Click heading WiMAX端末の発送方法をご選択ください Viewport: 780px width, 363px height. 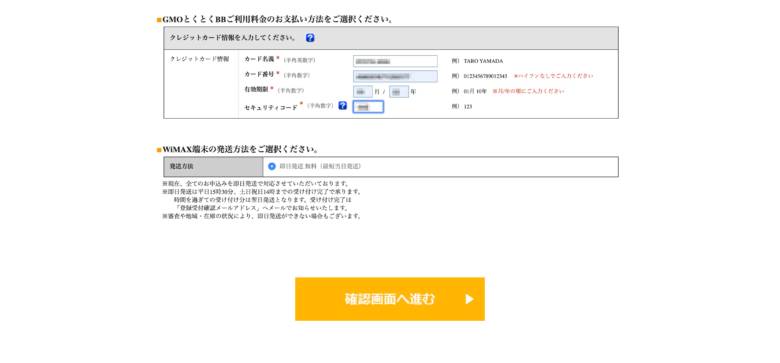[x=240, y=149]
